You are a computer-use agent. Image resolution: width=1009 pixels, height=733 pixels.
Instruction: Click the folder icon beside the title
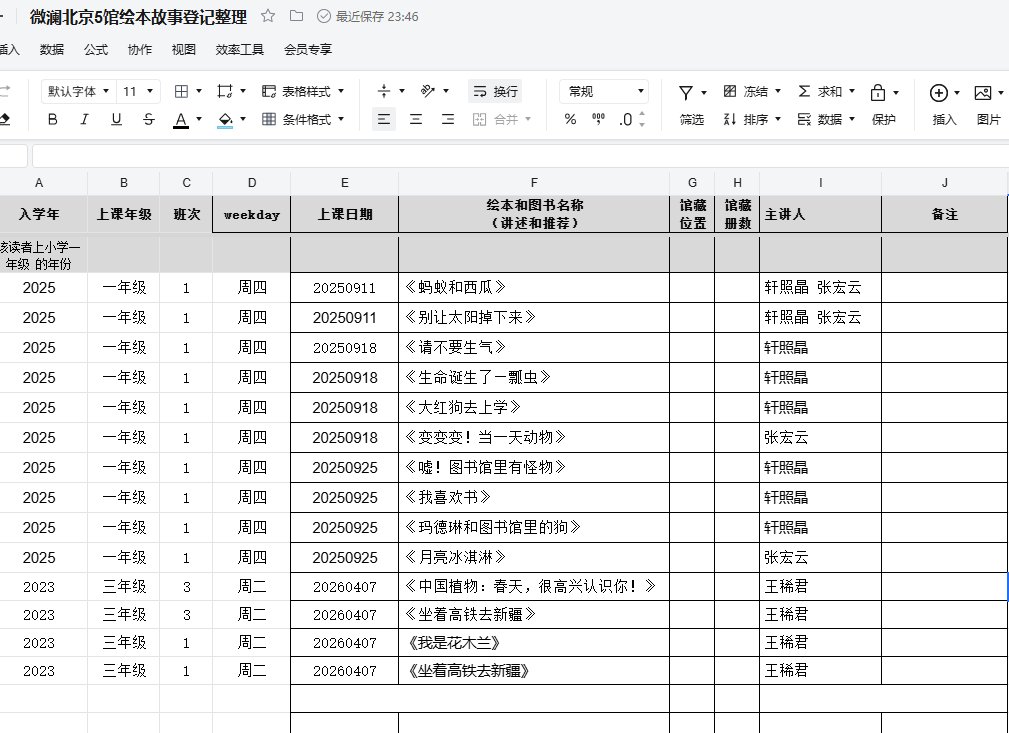tap(296, 16)
